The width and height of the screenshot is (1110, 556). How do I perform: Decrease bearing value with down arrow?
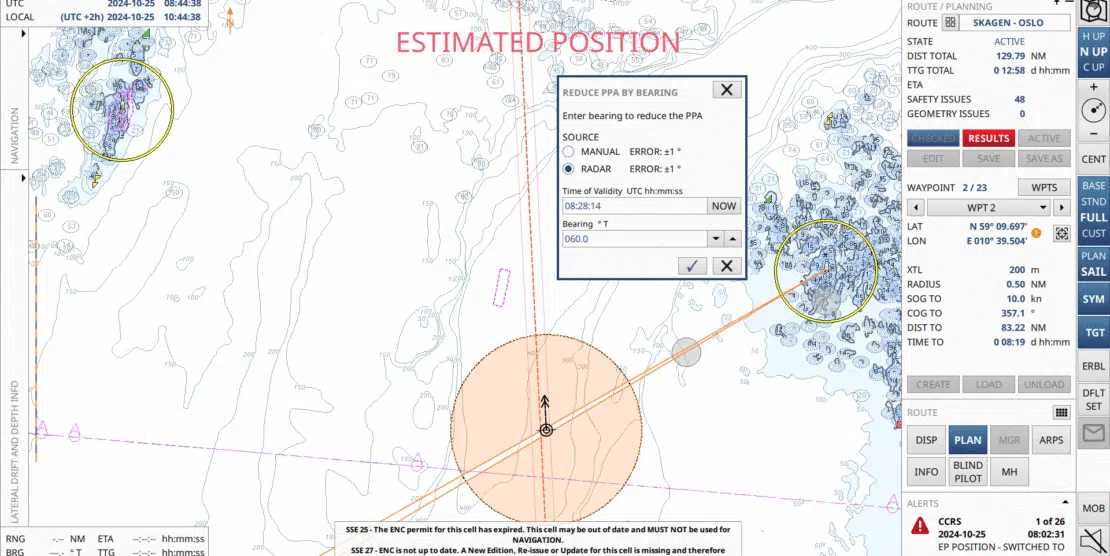pos(714,239)
